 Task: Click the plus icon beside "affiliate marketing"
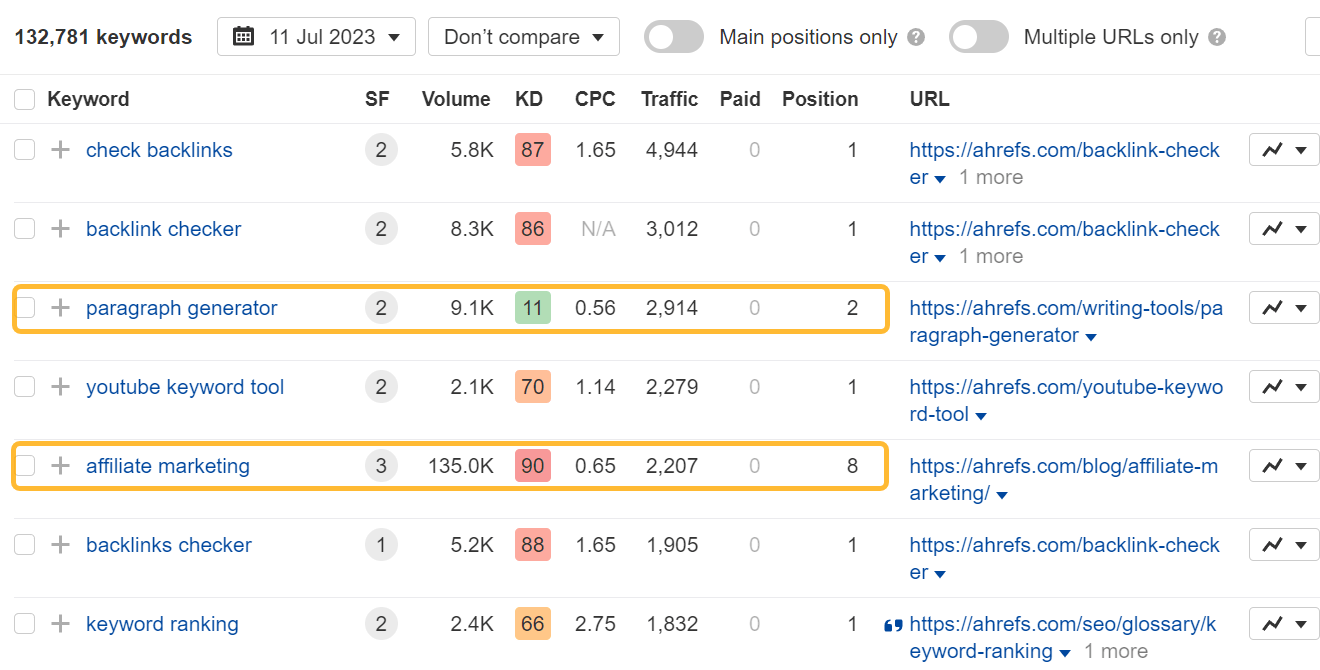click(60, 465)
